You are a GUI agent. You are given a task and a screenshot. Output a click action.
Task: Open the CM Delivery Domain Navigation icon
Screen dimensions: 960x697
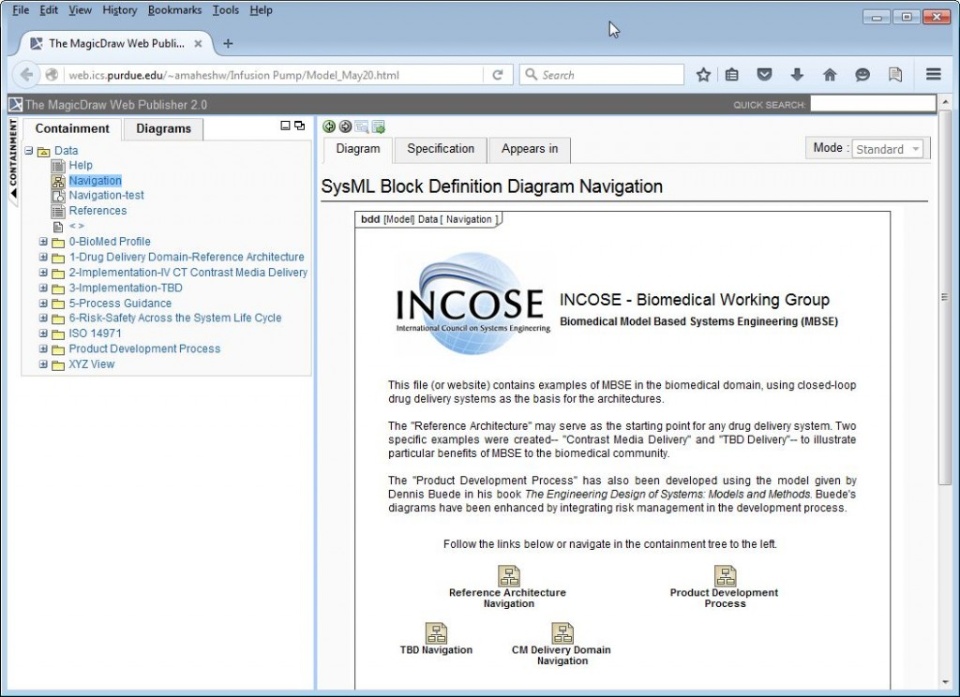tap(563, 633)
